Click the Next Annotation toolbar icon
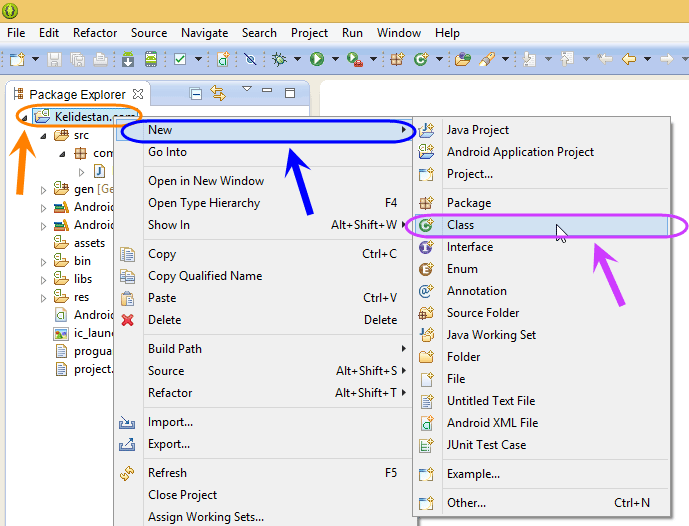Image resolution: width=689 pixels, height=526 pixels. pos(529,59)
